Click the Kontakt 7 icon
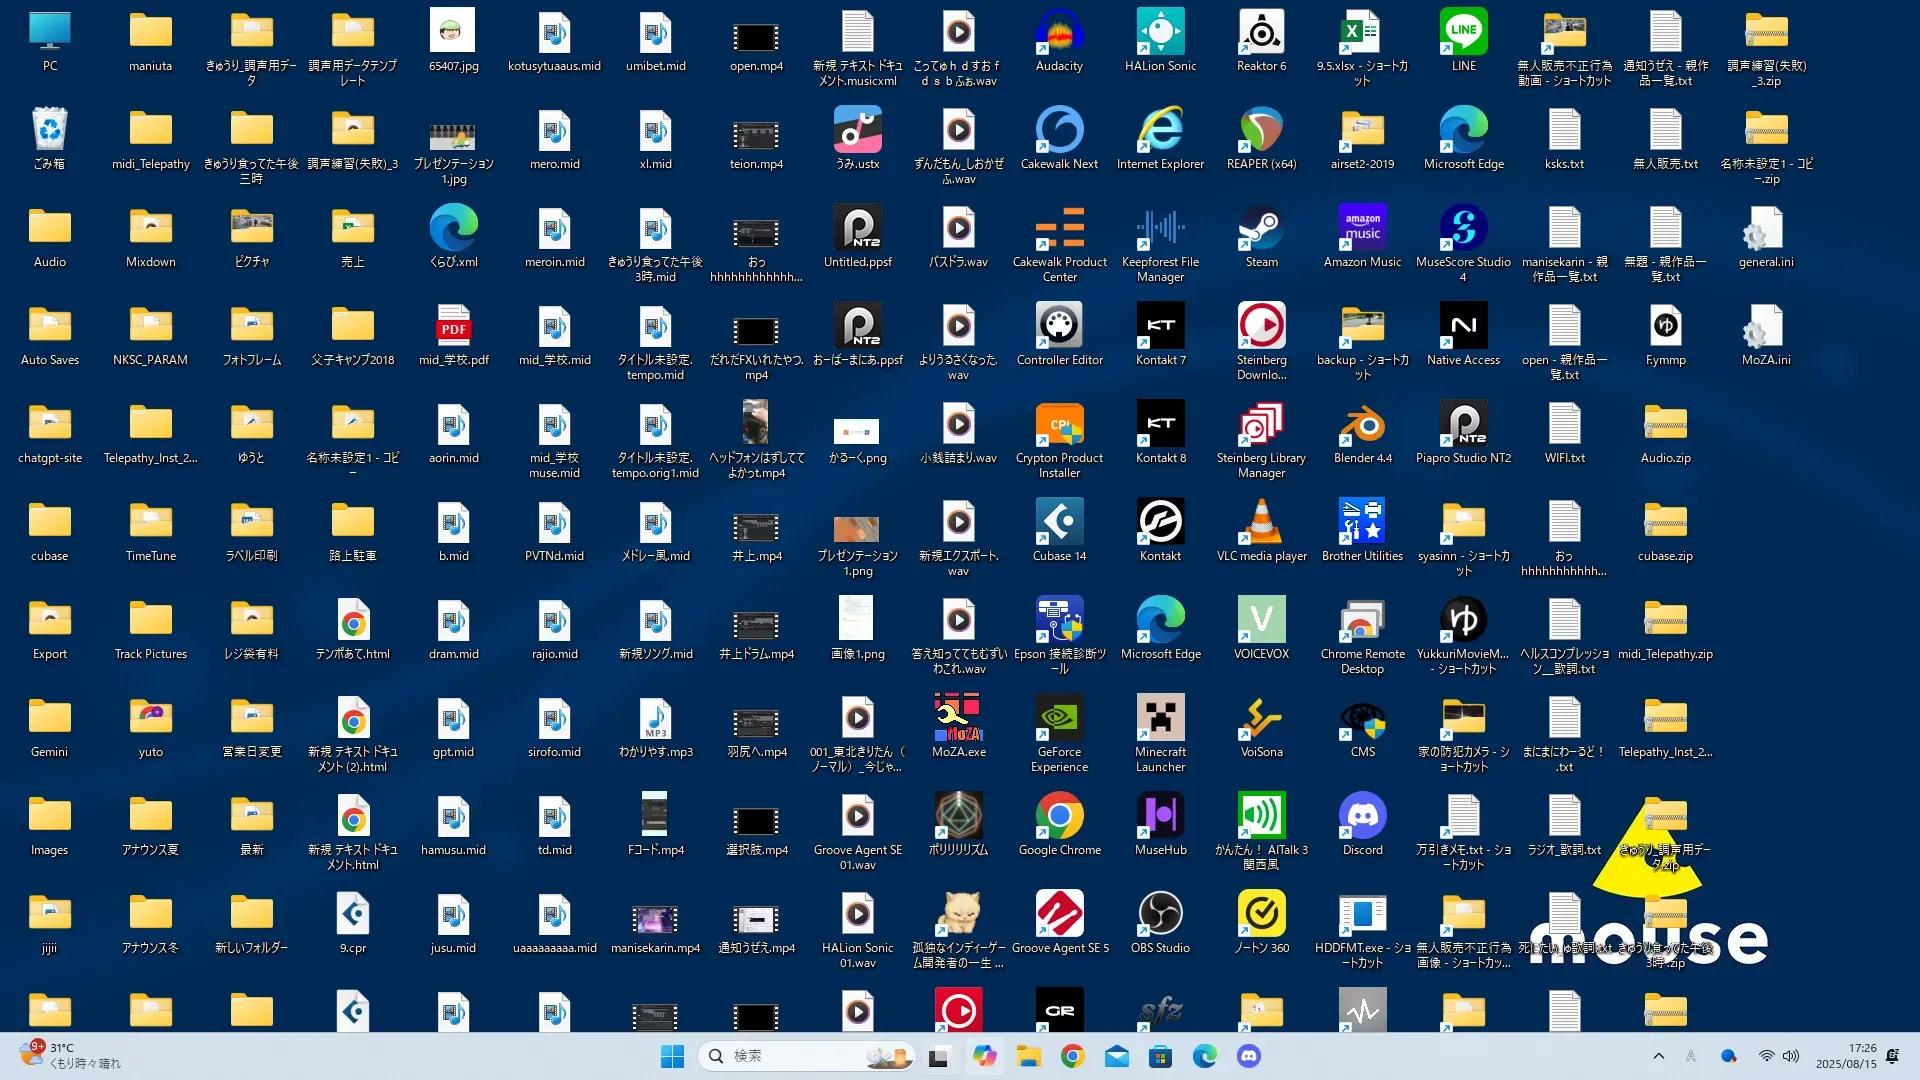Viewport: 1920px width, 1080px height. click(x=1160, y=330)
